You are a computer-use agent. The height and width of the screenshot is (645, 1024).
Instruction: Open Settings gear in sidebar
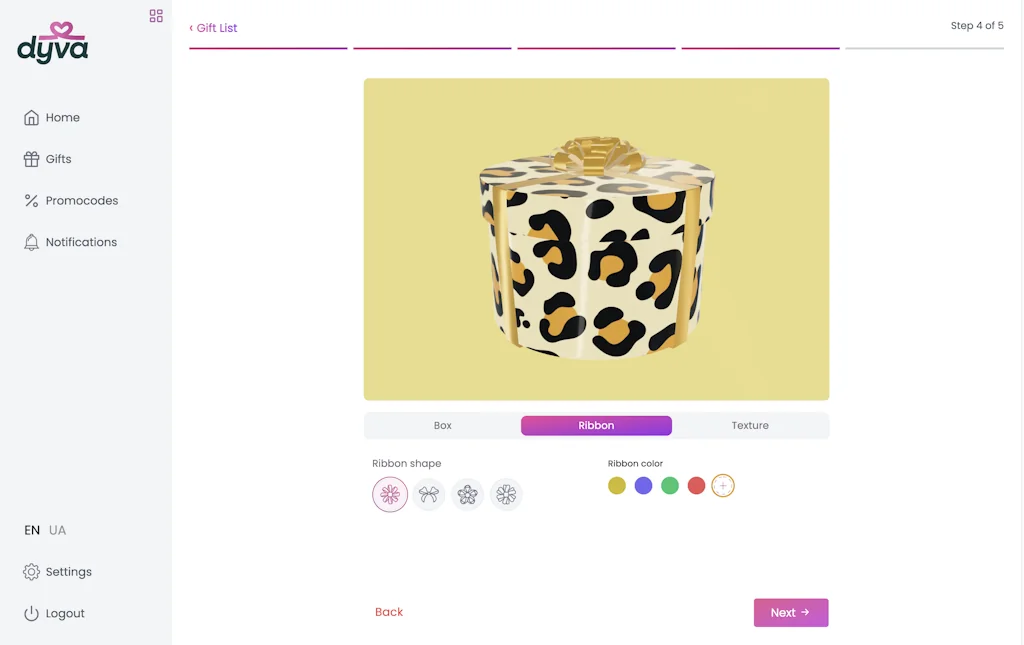point(57,572)
